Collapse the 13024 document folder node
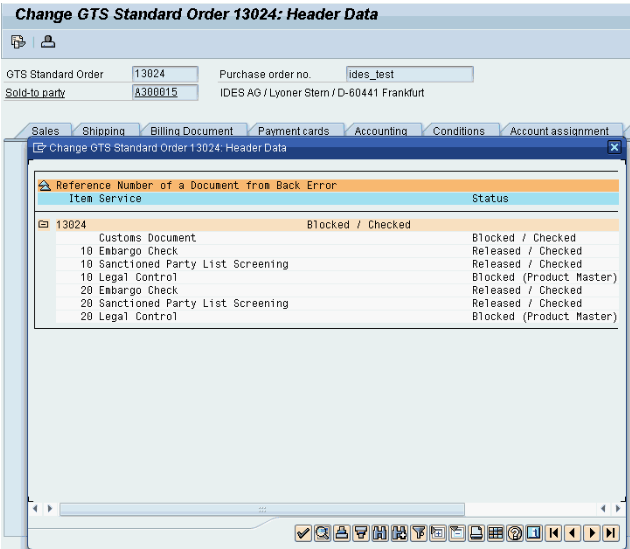Viewport: 630px width, 549px height. [x=43, y=224]
